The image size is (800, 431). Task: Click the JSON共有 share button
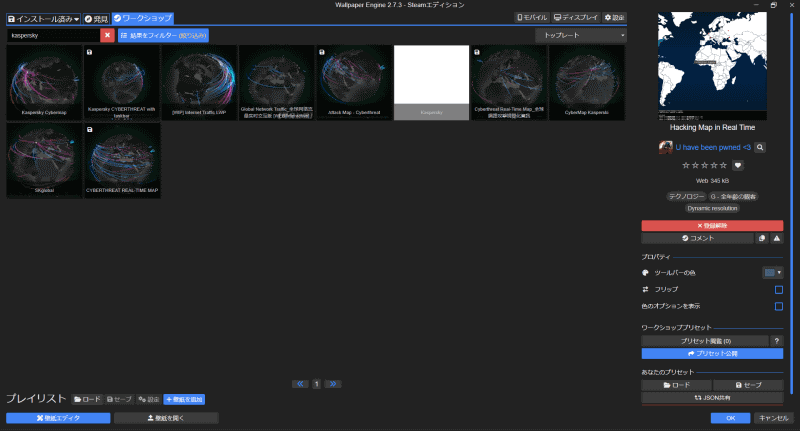pos(712,398)
